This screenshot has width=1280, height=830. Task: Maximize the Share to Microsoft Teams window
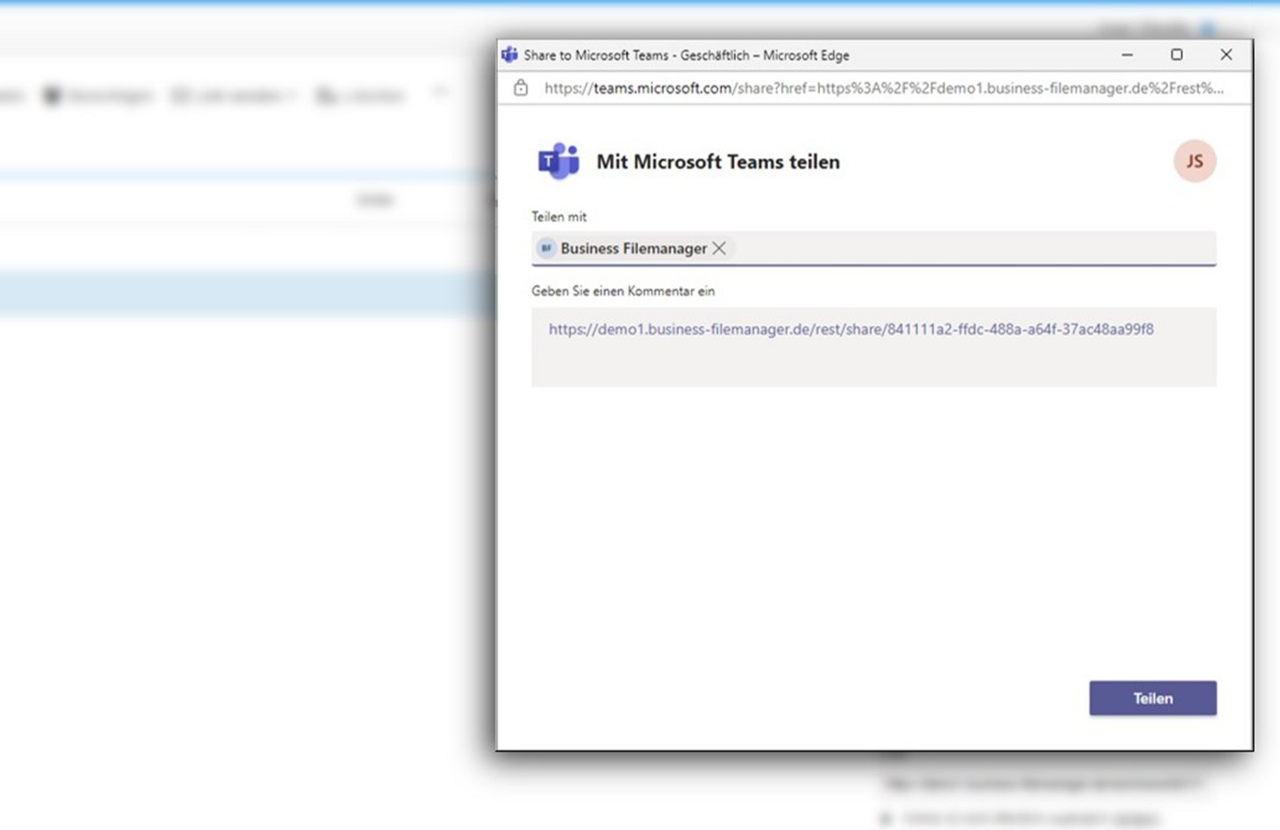[x=1177, y=55]
